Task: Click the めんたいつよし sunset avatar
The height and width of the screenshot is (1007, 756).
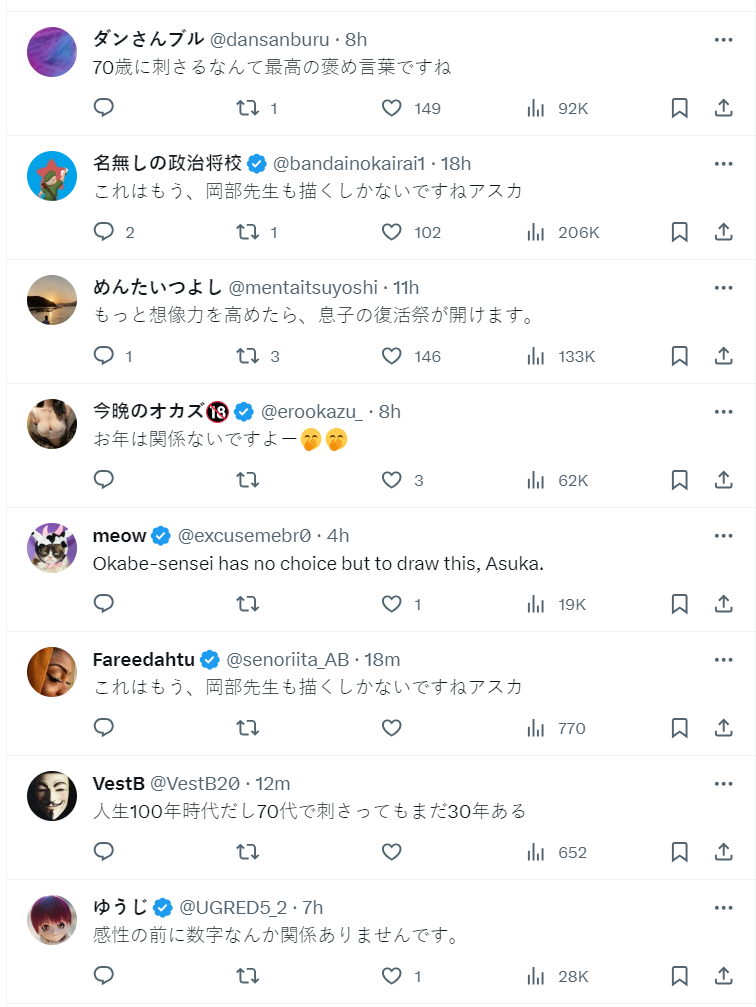Action: (52, 300)
